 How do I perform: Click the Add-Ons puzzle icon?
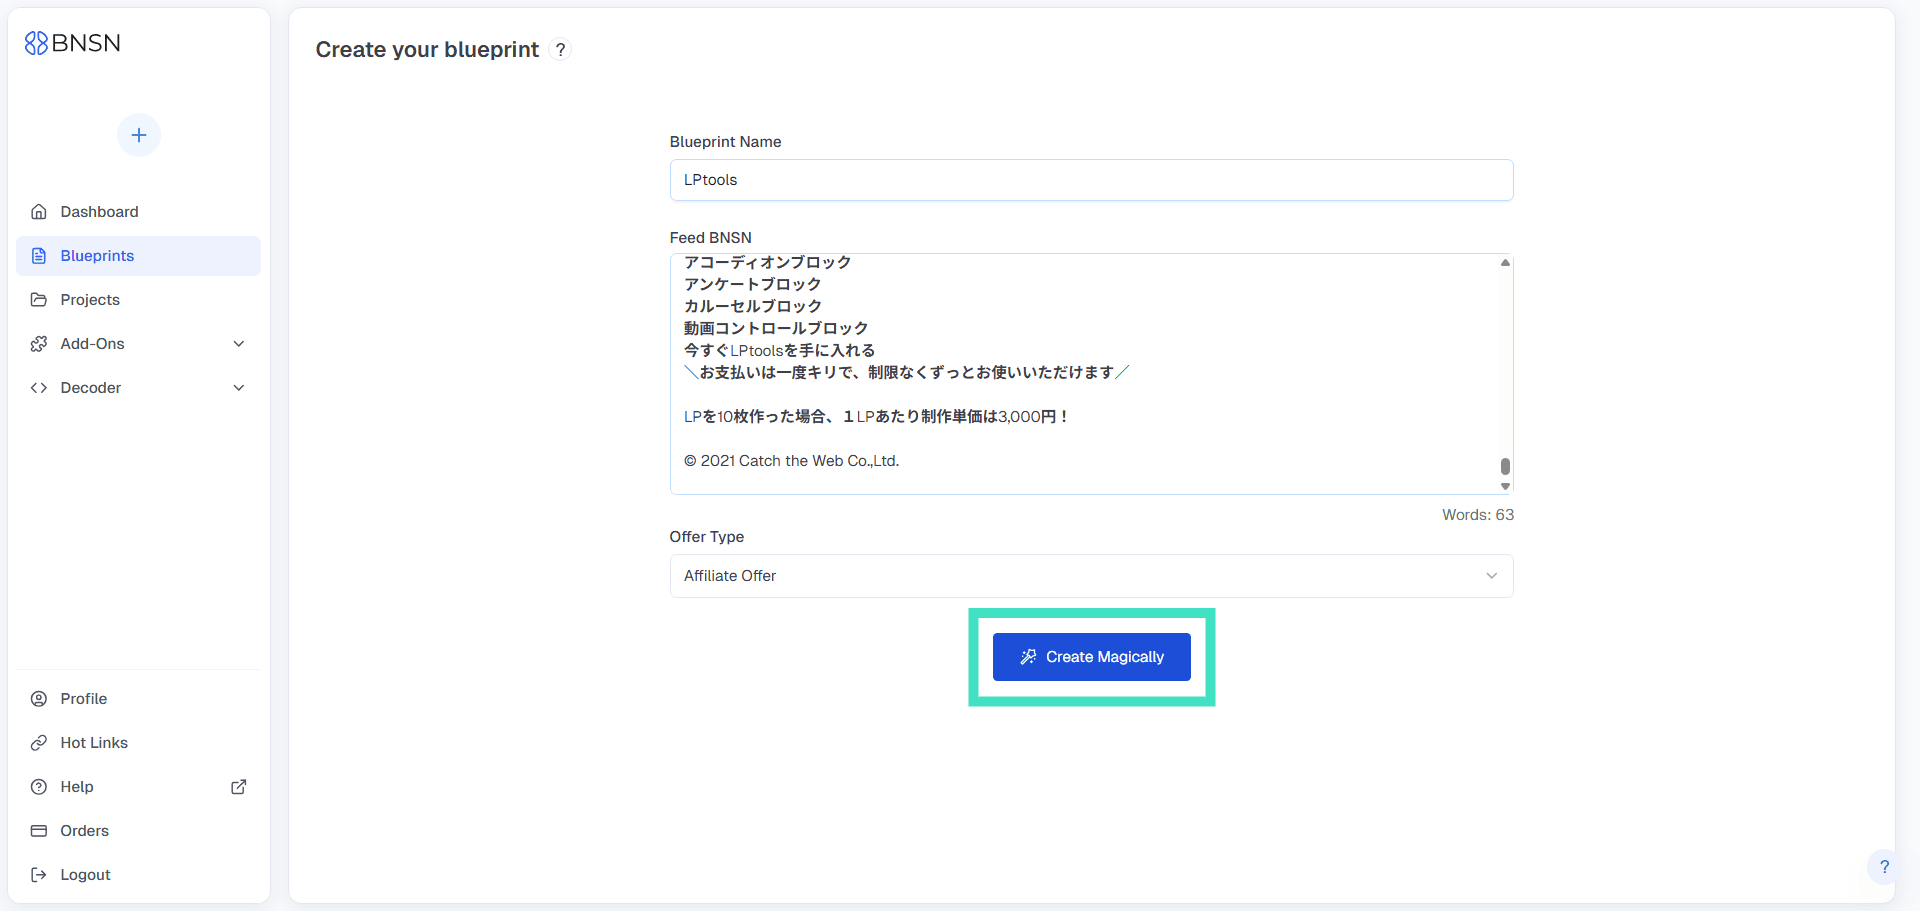39,344
